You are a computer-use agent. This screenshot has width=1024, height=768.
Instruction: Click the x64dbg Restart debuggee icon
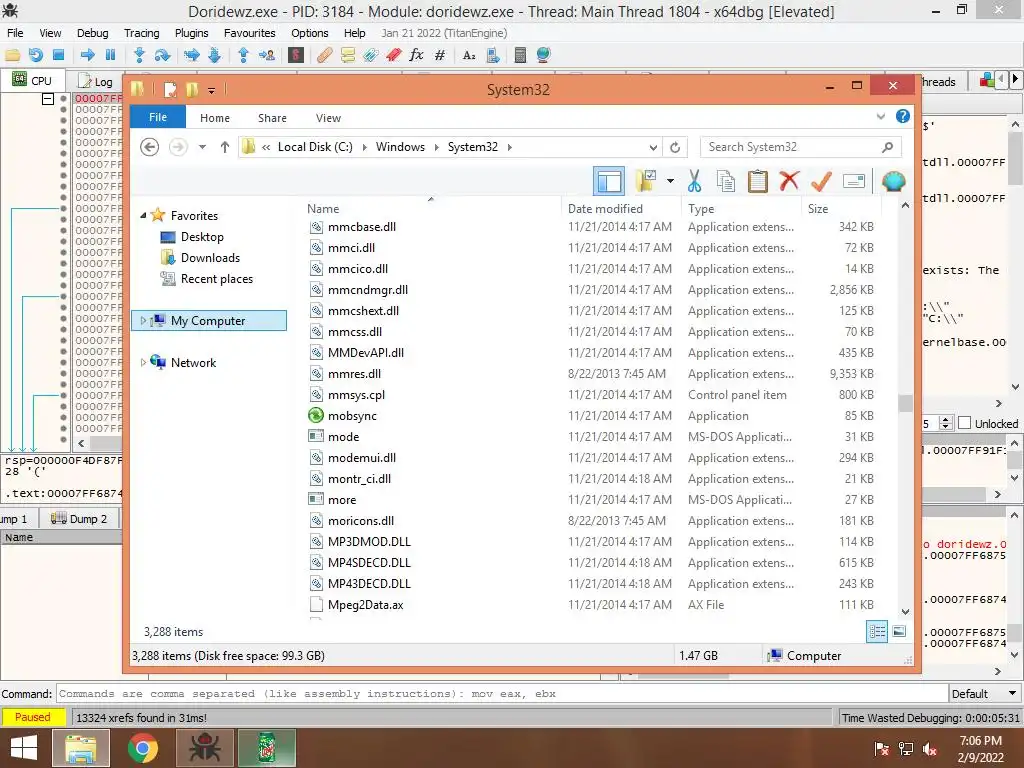point(35,56)
